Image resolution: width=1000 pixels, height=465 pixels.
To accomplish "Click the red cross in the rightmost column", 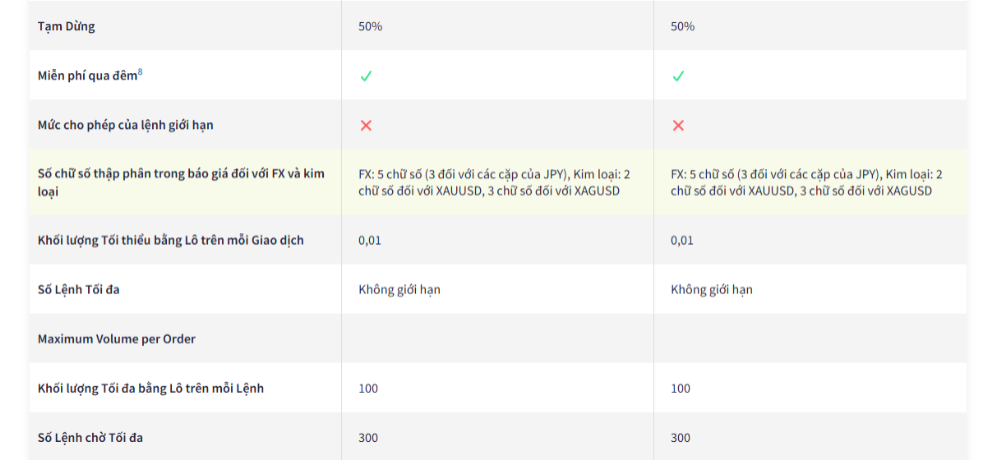I will (x=678, y=125).
